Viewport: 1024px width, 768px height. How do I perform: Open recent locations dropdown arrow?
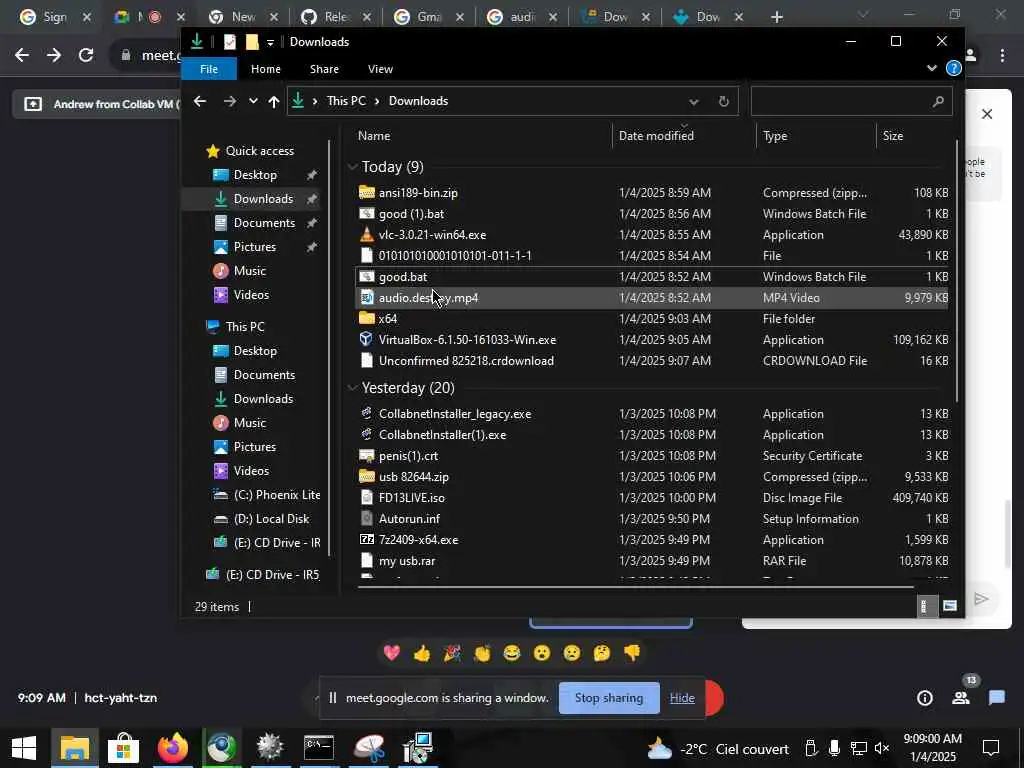(253, 101)
